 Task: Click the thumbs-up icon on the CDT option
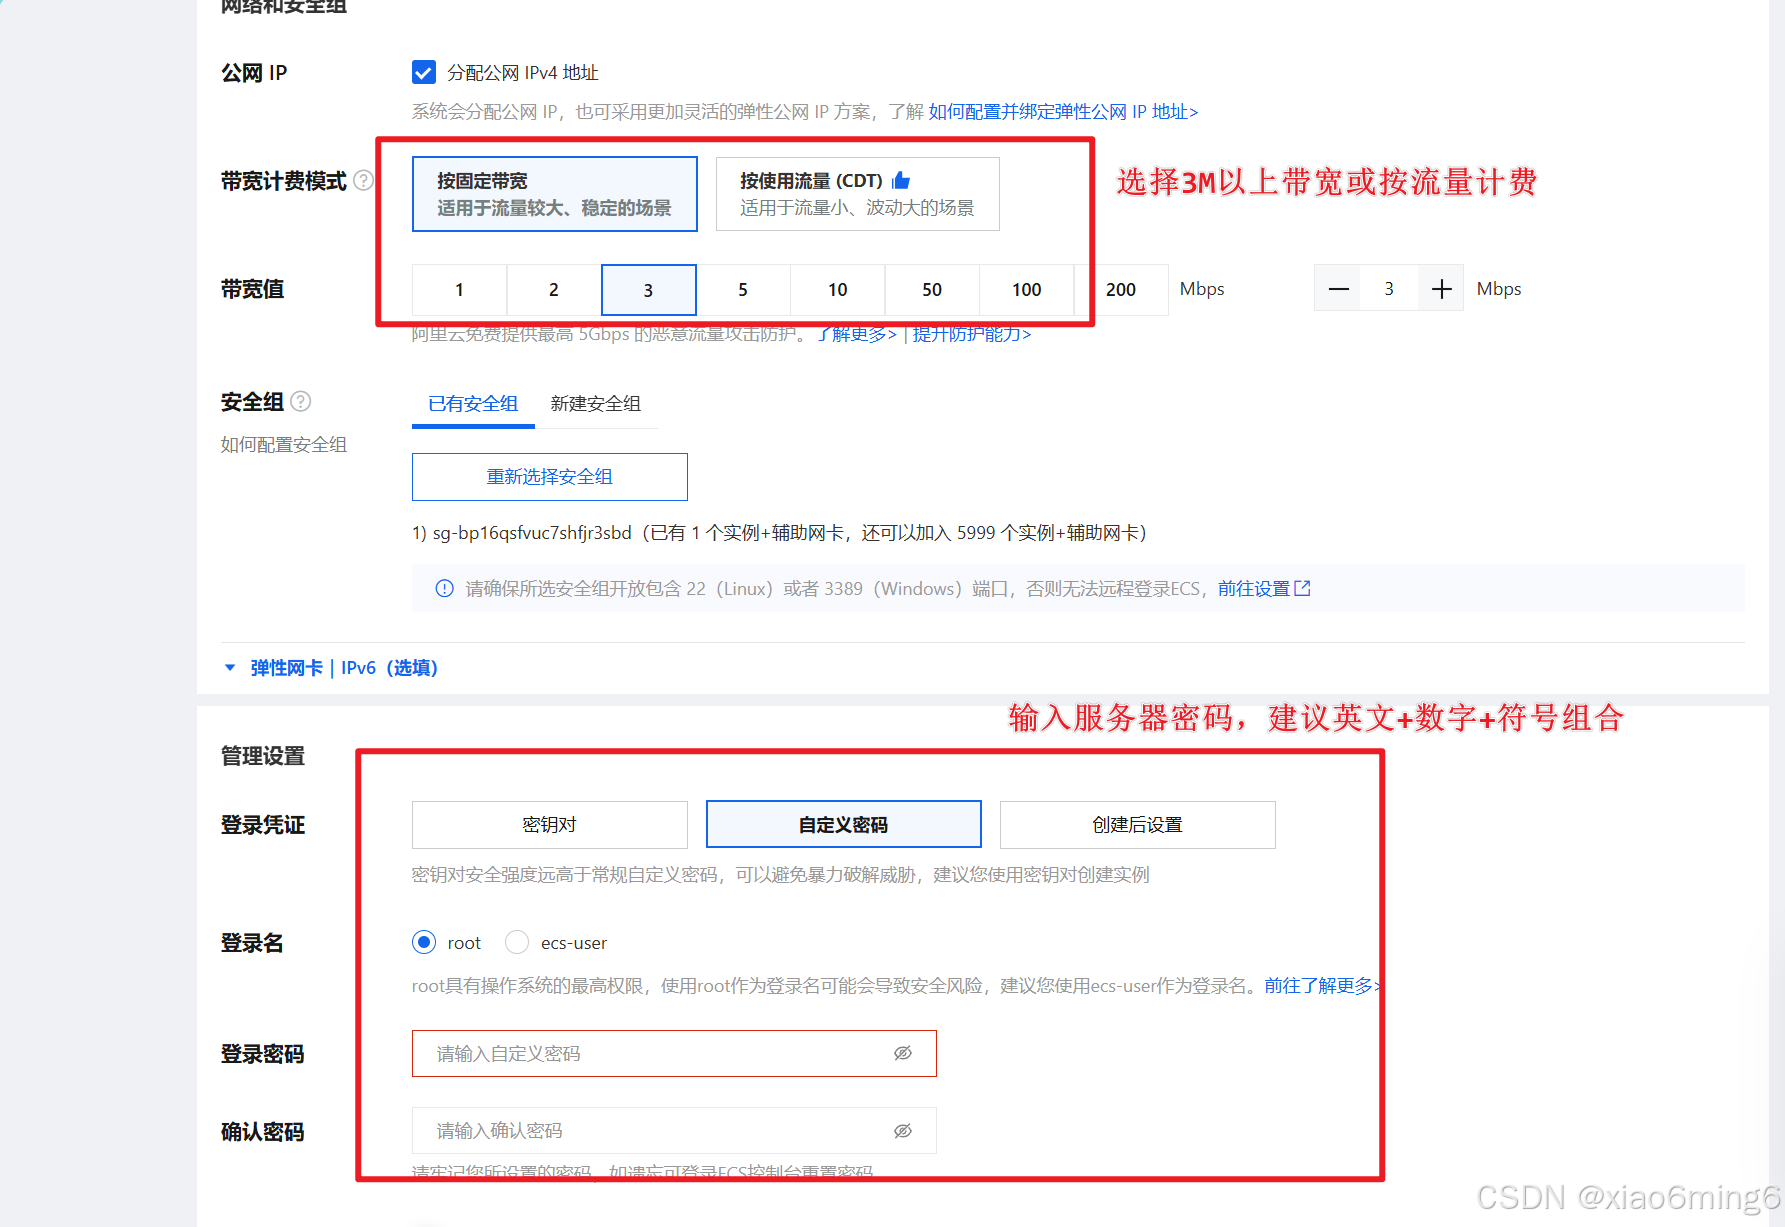(x=901, y=180)
